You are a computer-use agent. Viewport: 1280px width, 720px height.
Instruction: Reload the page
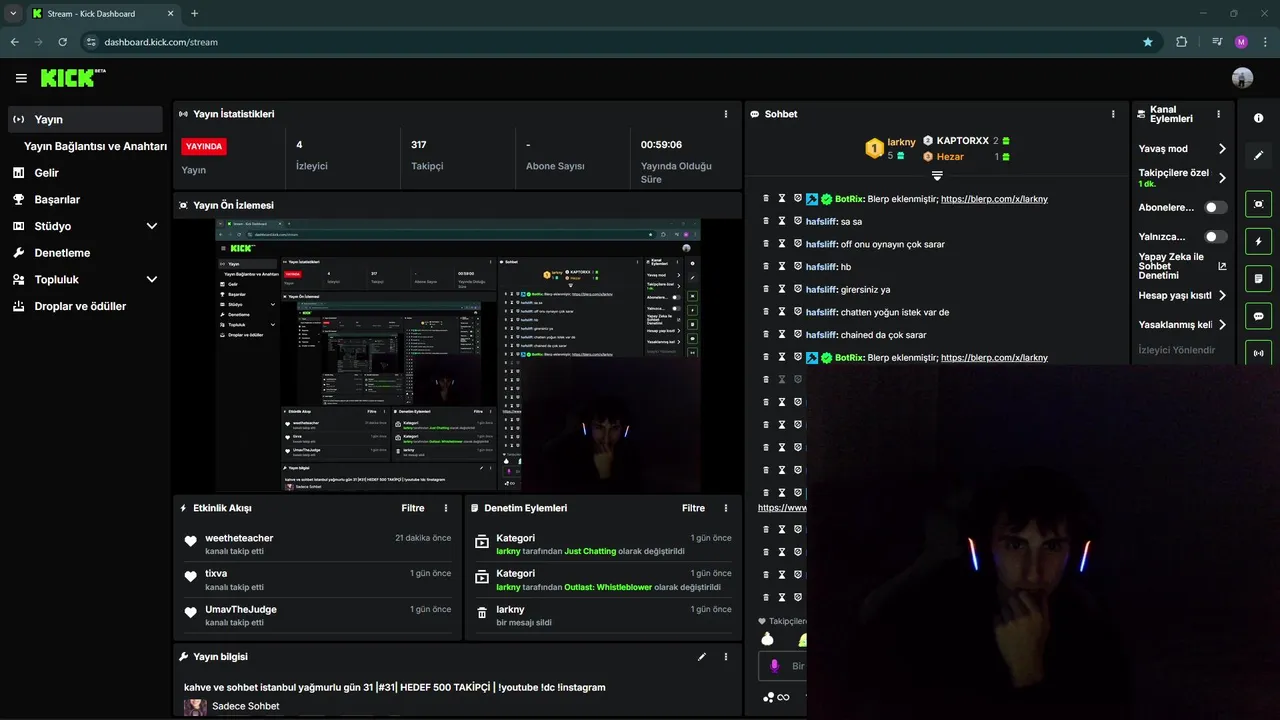(x=62, y=42)
